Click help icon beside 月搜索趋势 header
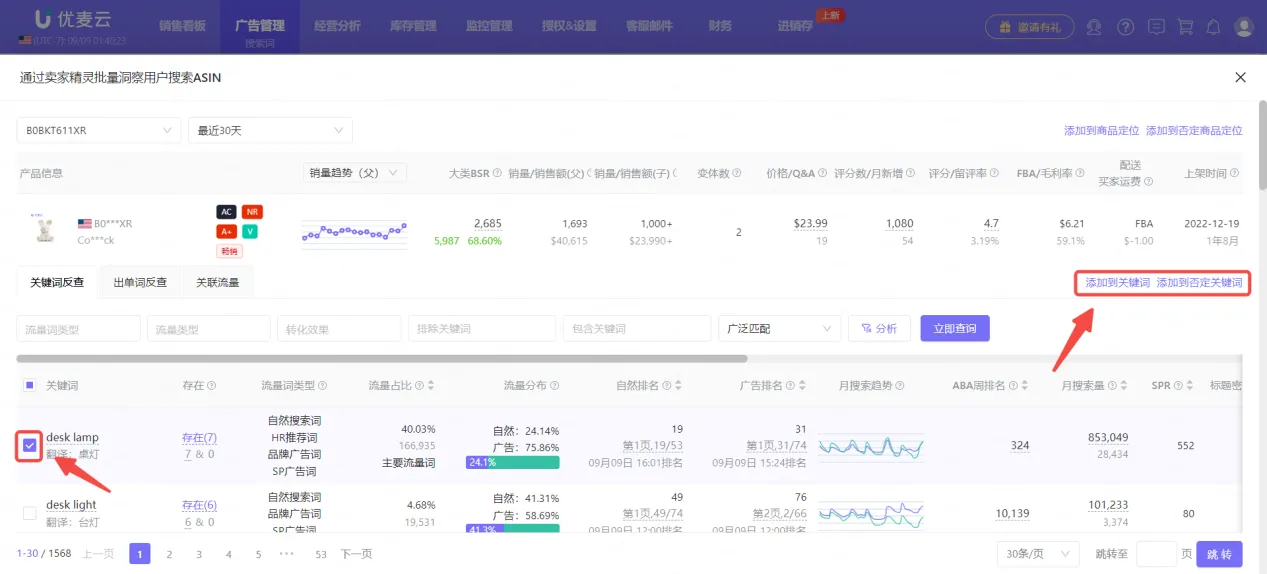1267x574 pixels. click(x=901, y=385)
